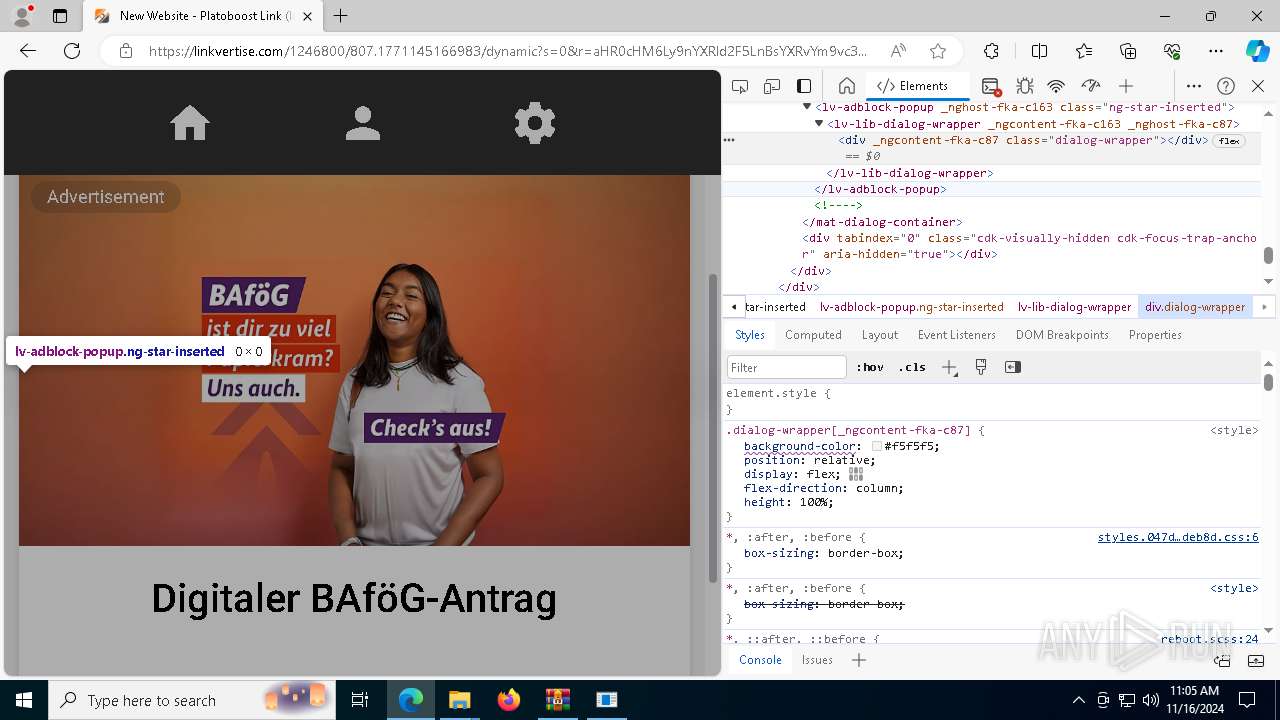
Task: Open Copilot sidebar icon
Action: 1257,51
